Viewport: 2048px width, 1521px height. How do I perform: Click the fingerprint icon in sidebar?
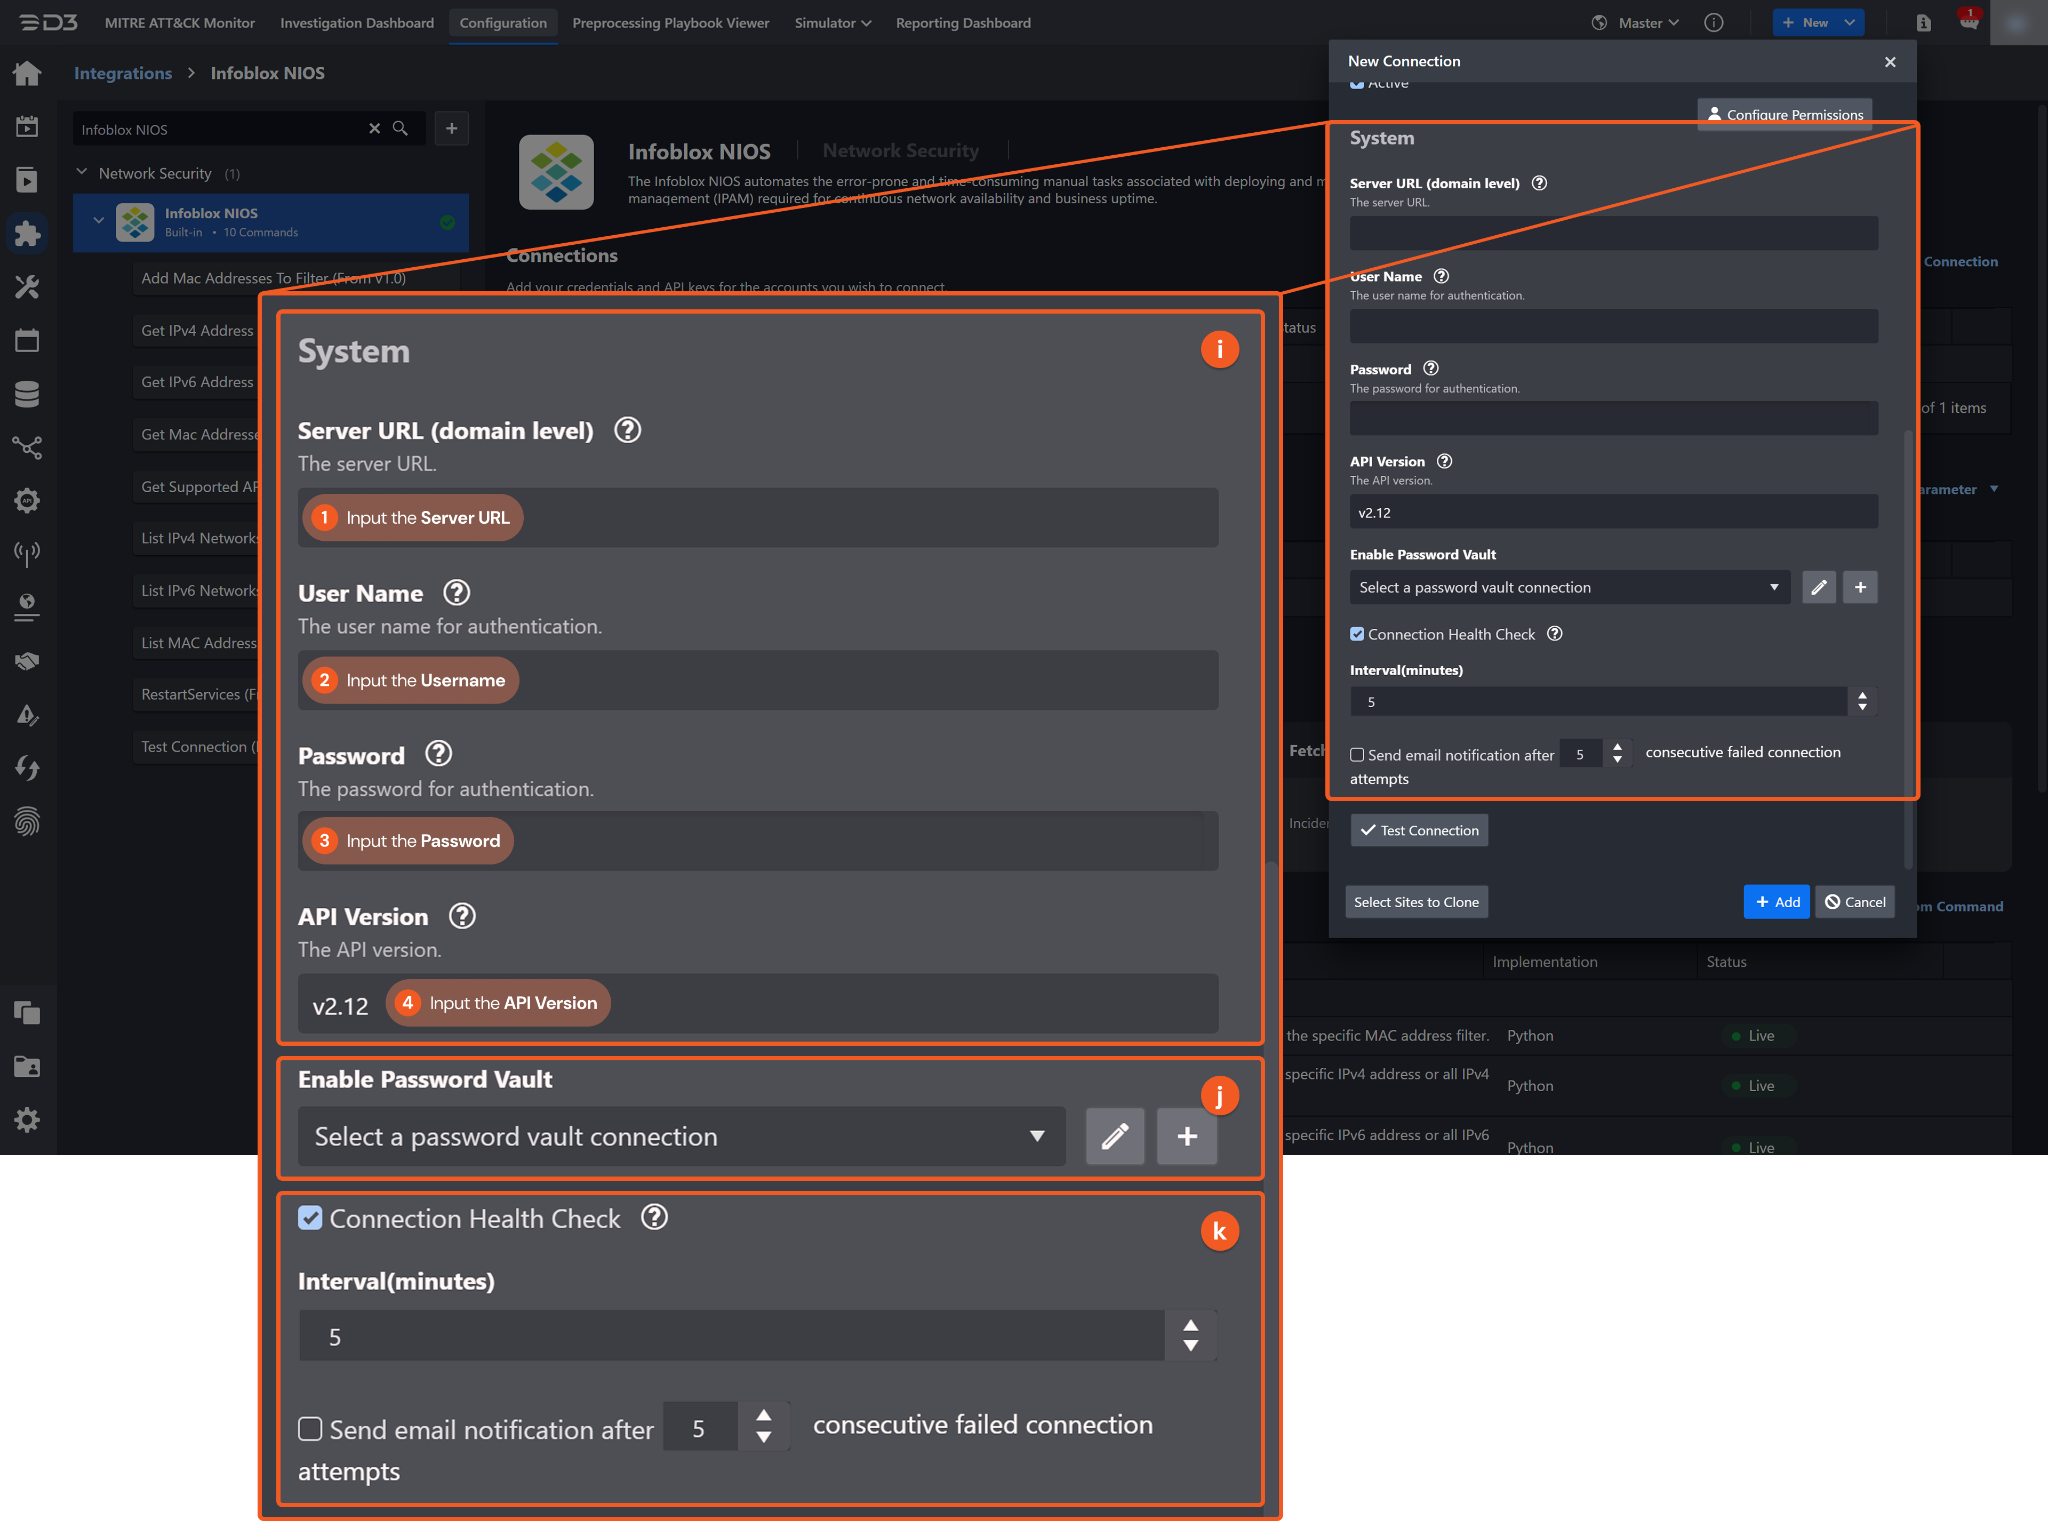pos(27,822)
